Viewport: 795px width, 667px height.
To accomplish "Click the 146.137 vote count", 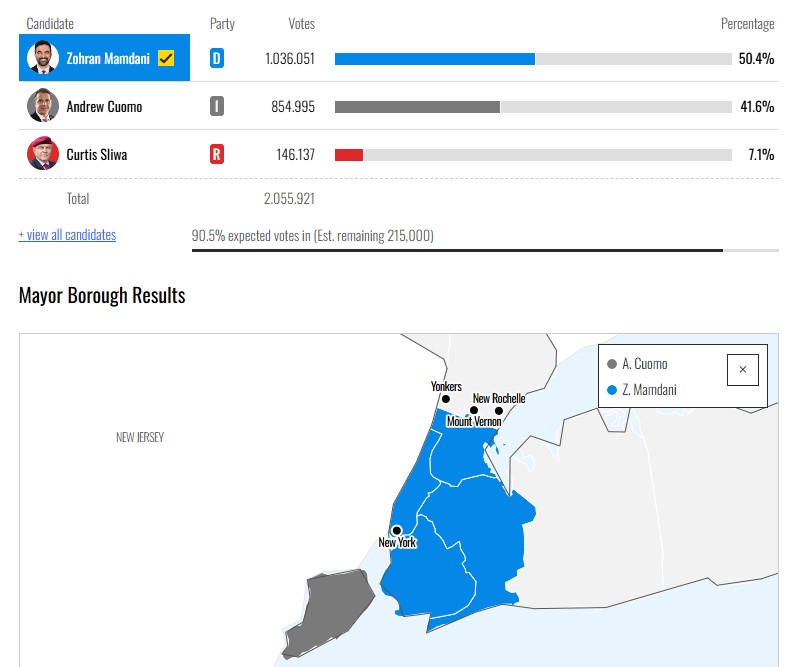I will point(296,155).
